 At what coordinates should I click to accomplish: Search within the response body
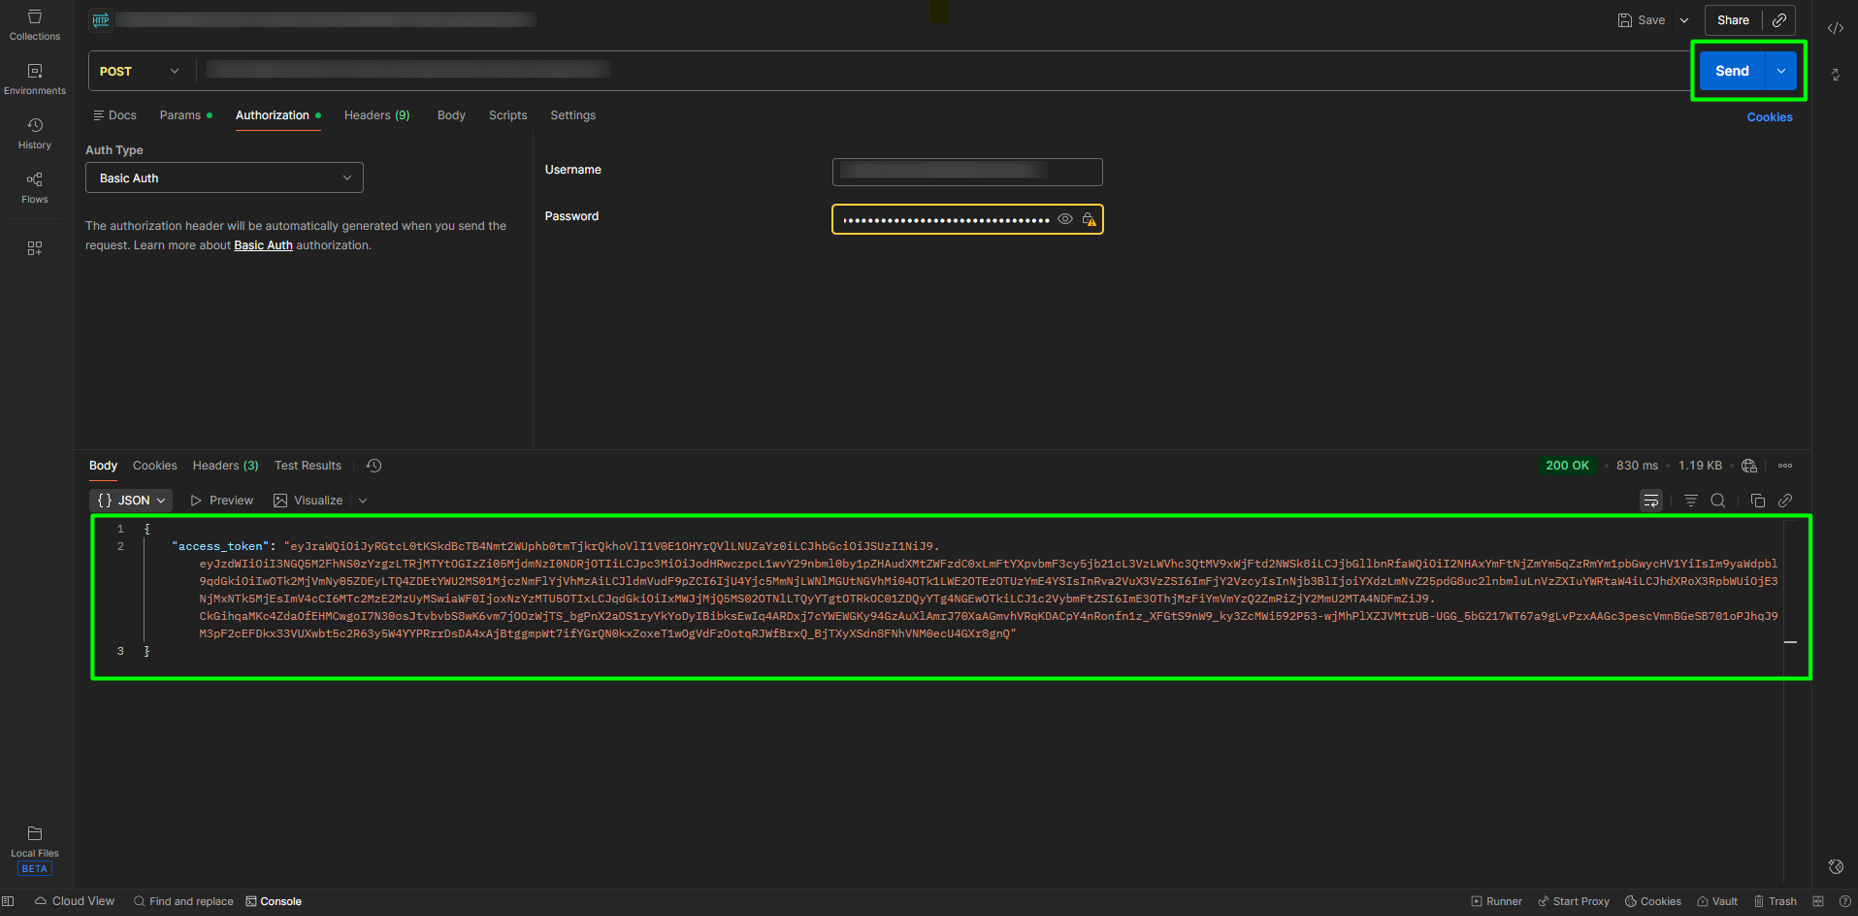(1718, 501)
